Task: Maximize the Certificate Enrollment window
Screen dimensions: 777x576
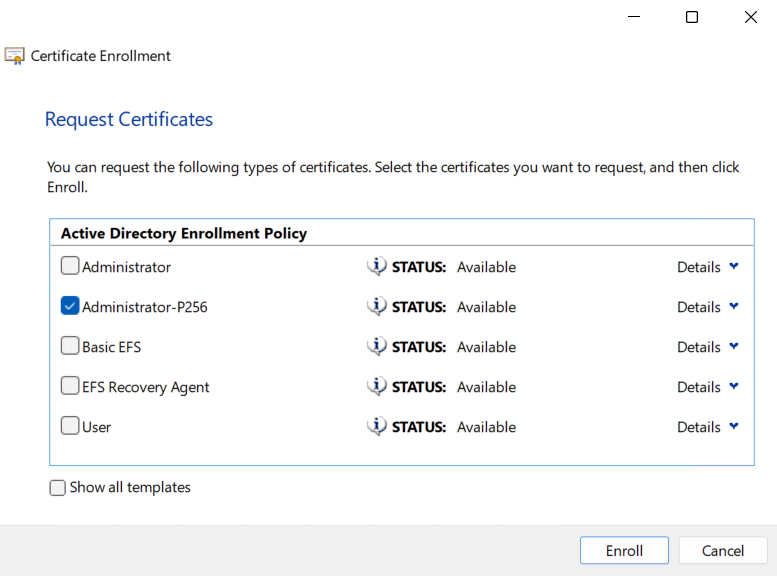Action: point(692,17)
